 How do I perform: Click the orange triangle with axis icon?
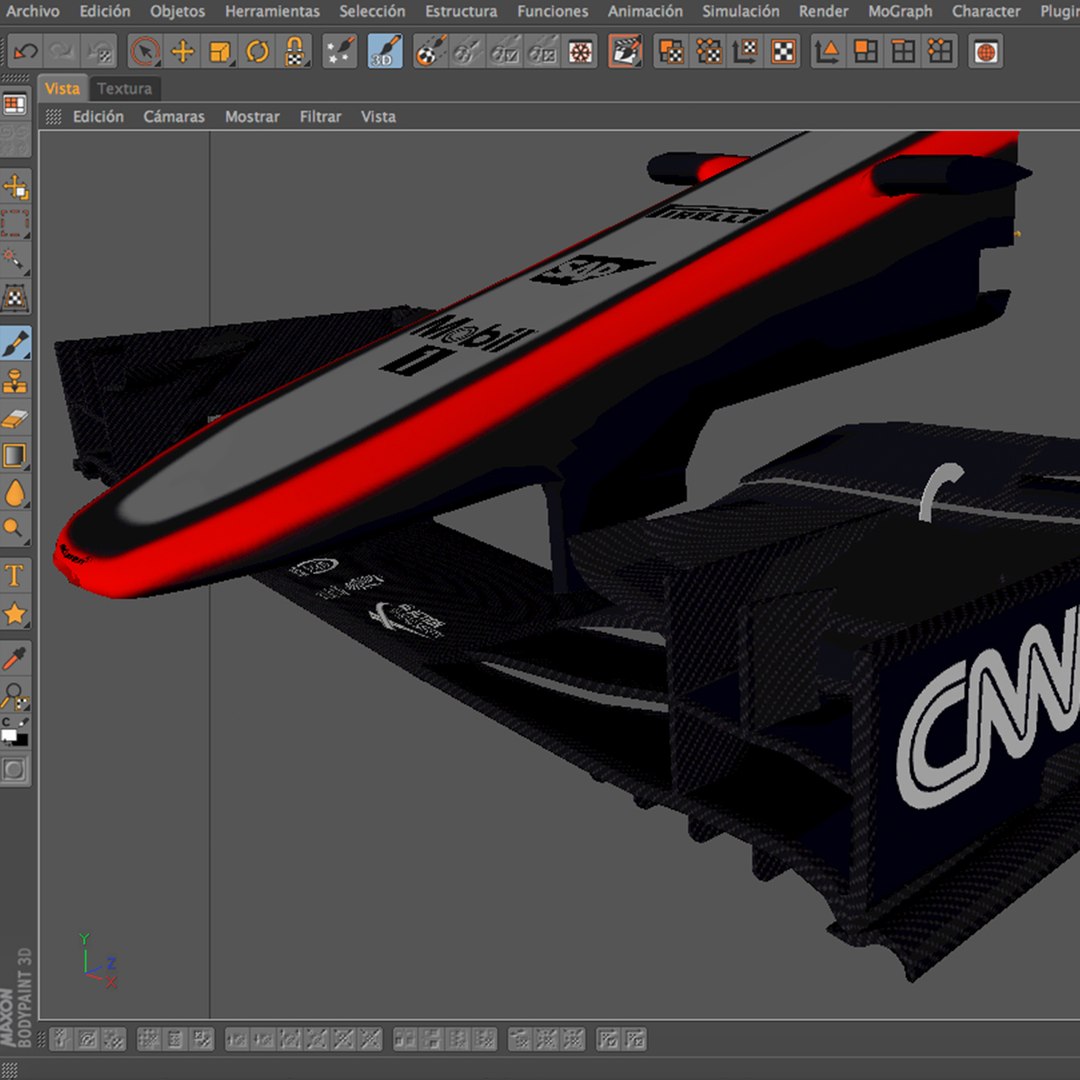[x=828, y=52]
